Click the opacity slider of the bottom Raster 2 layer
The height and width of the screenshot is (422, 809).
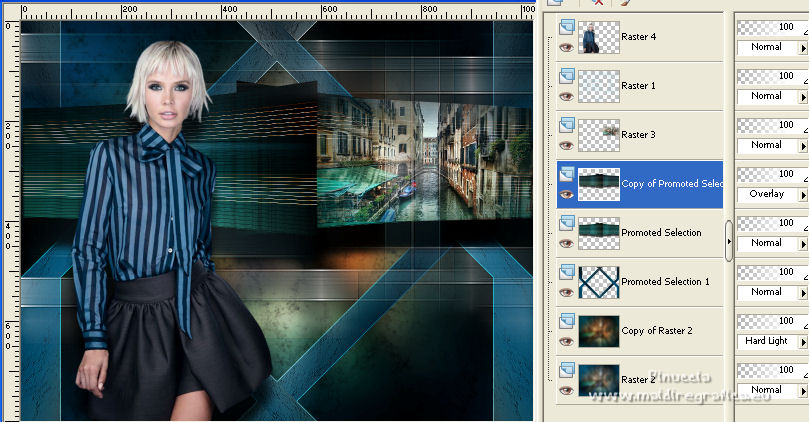pos(772,370)
